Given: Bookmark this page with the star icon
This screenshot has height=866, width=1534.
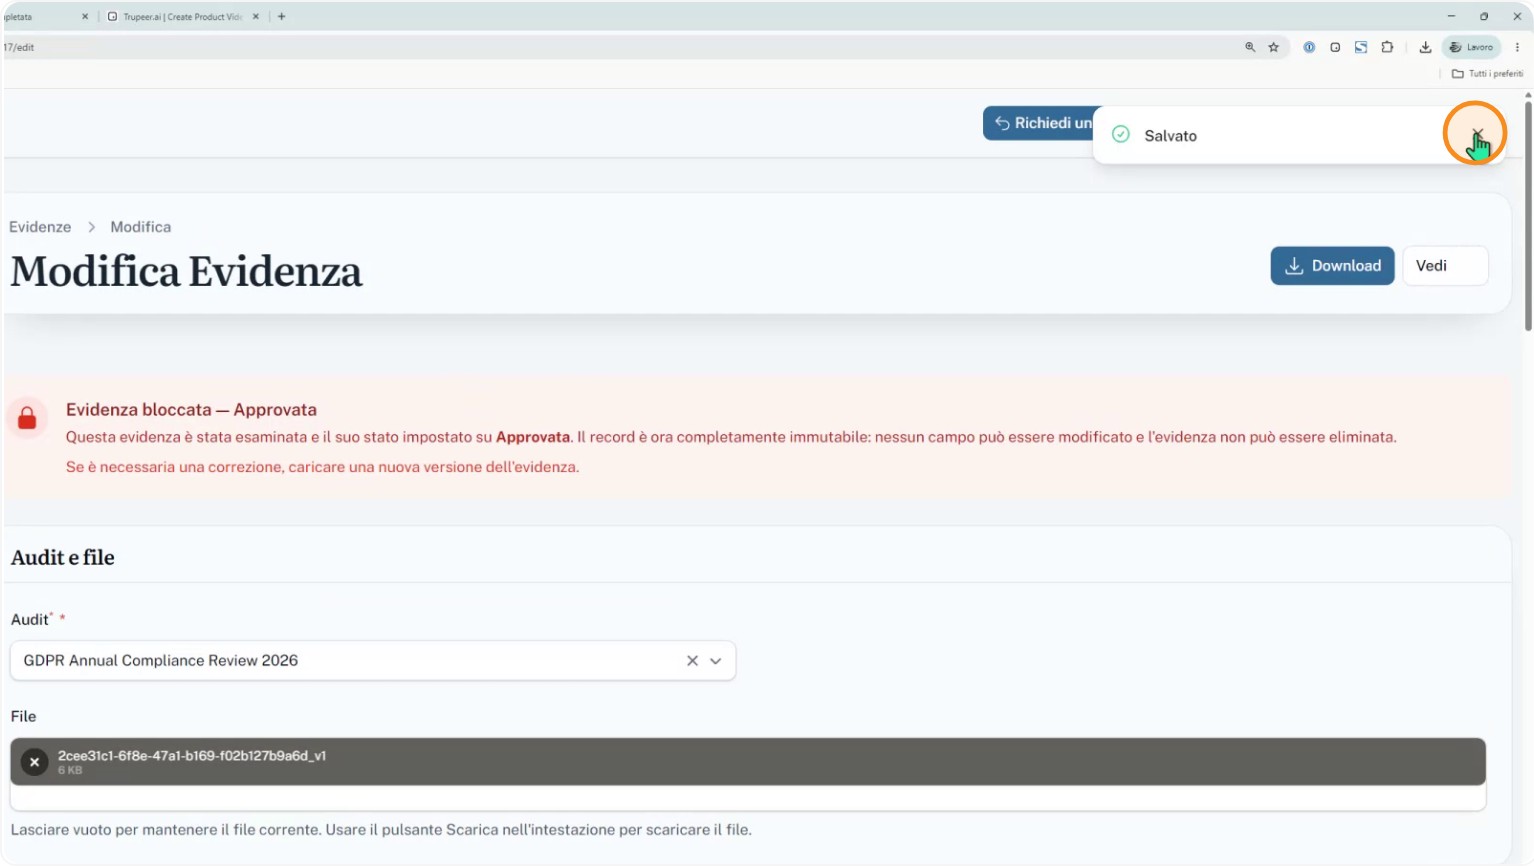Looking at the screenshot, I should click(x=1274, y=47).
